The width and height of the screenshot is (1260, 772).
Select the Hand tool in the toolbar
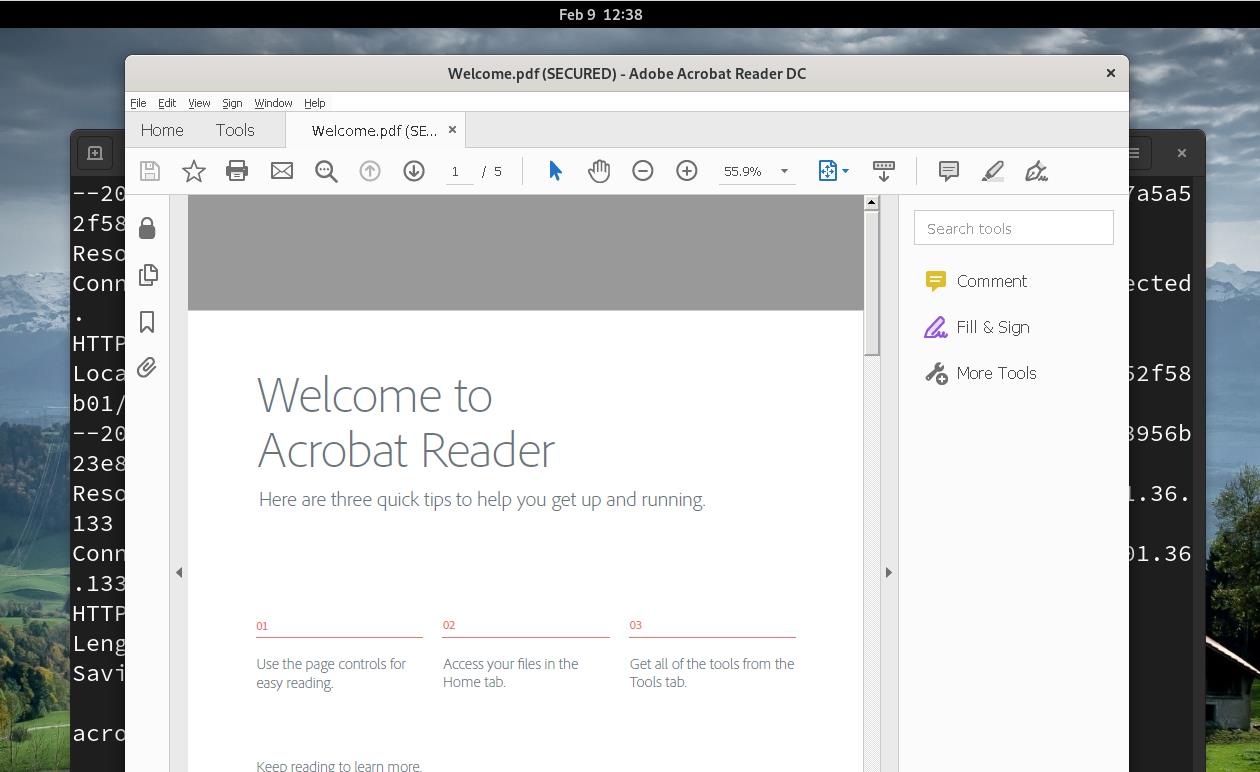[x=599, y=171]
